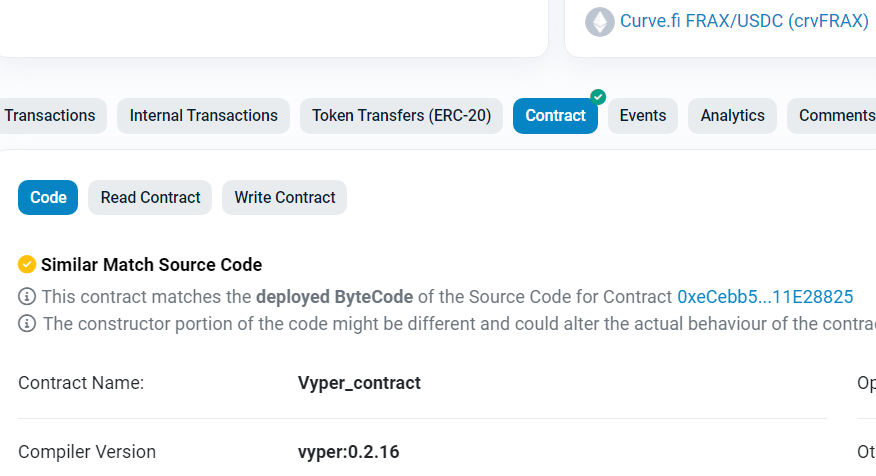Show the Comments tab
Screen dimensions: 876x476
(832, 116)
